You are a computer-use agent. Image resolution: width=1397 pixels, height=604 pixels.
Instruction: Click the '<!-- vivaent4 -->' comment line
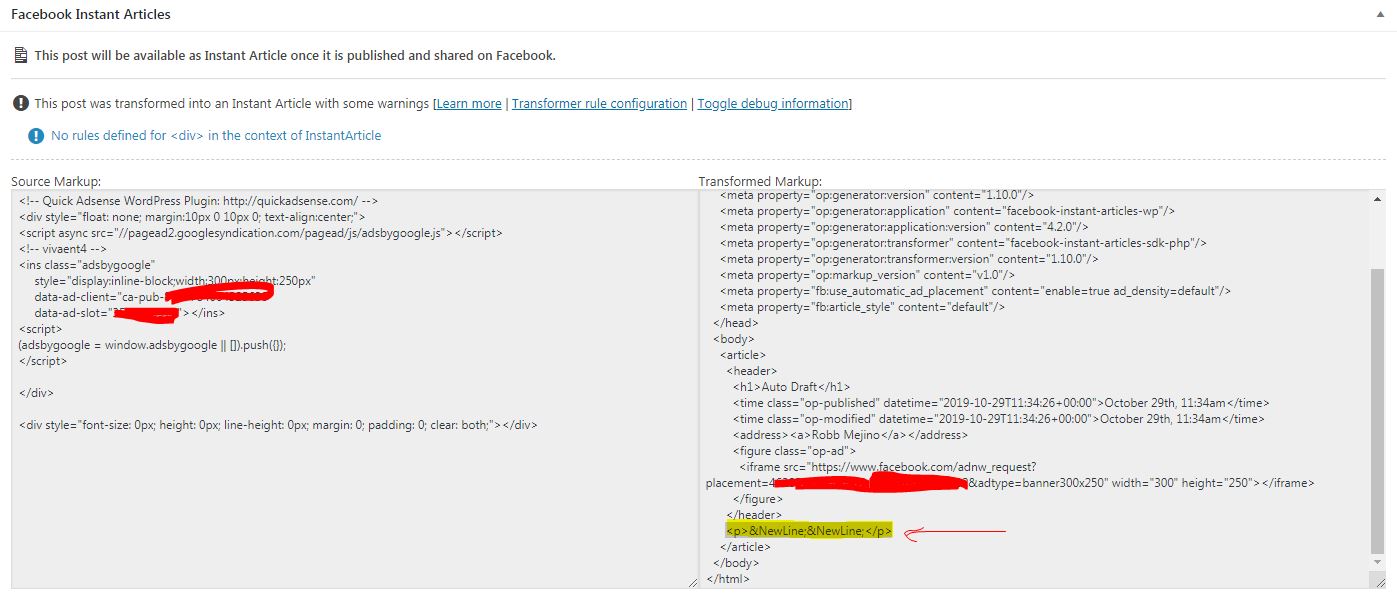pyautogui.click(x=62, y=249)
